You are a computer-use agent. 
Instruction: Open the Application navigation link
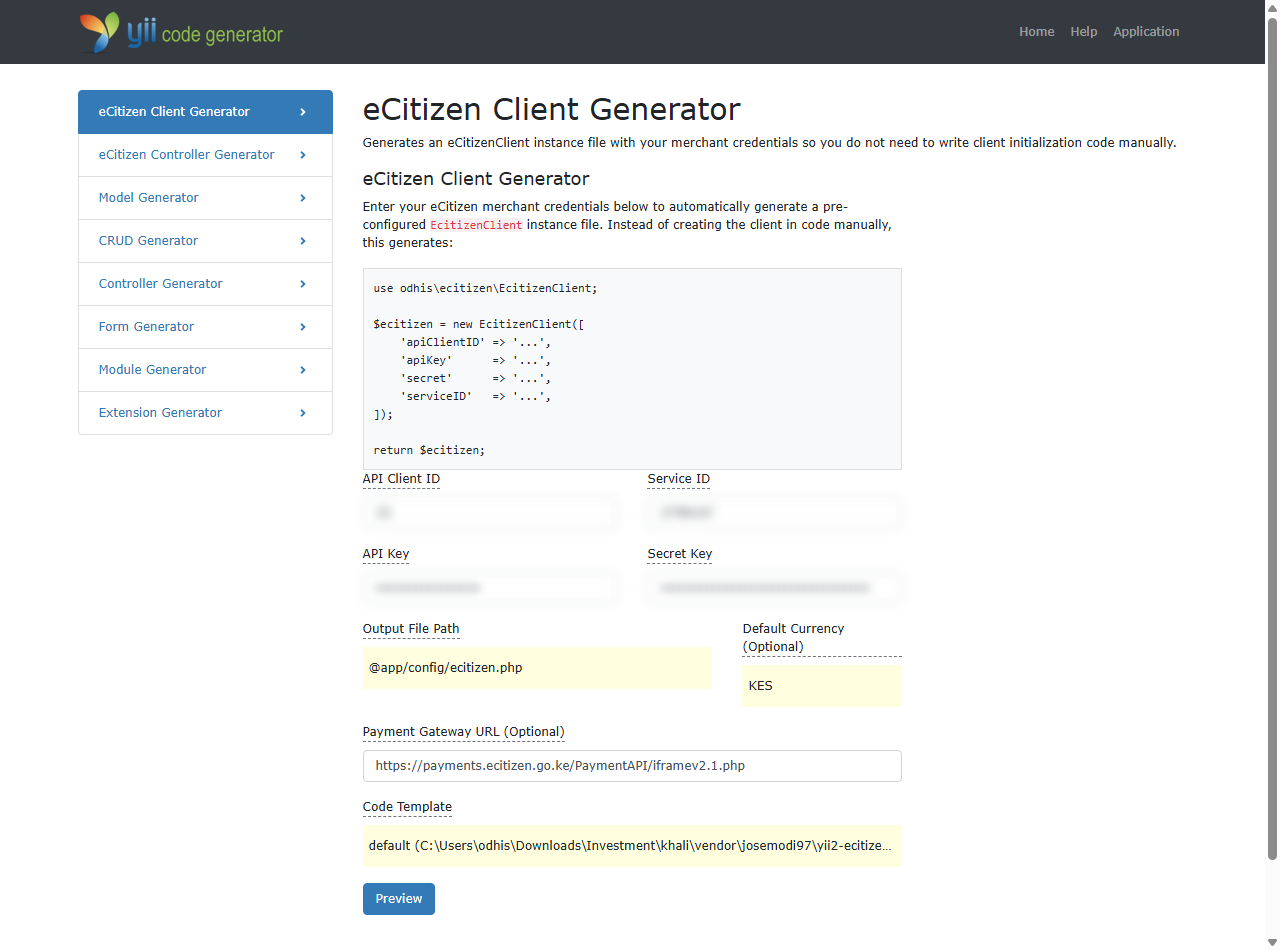(x=1146, y=32)
